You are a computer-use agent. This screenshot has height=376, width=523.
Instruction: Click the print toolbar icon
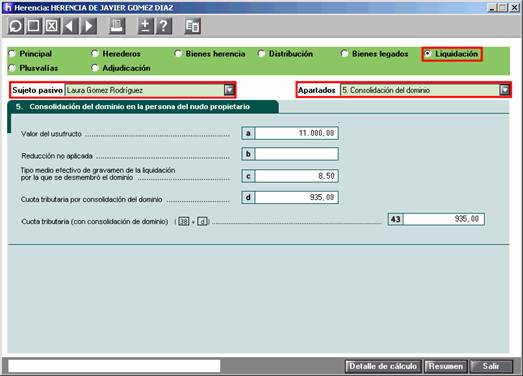117,26
